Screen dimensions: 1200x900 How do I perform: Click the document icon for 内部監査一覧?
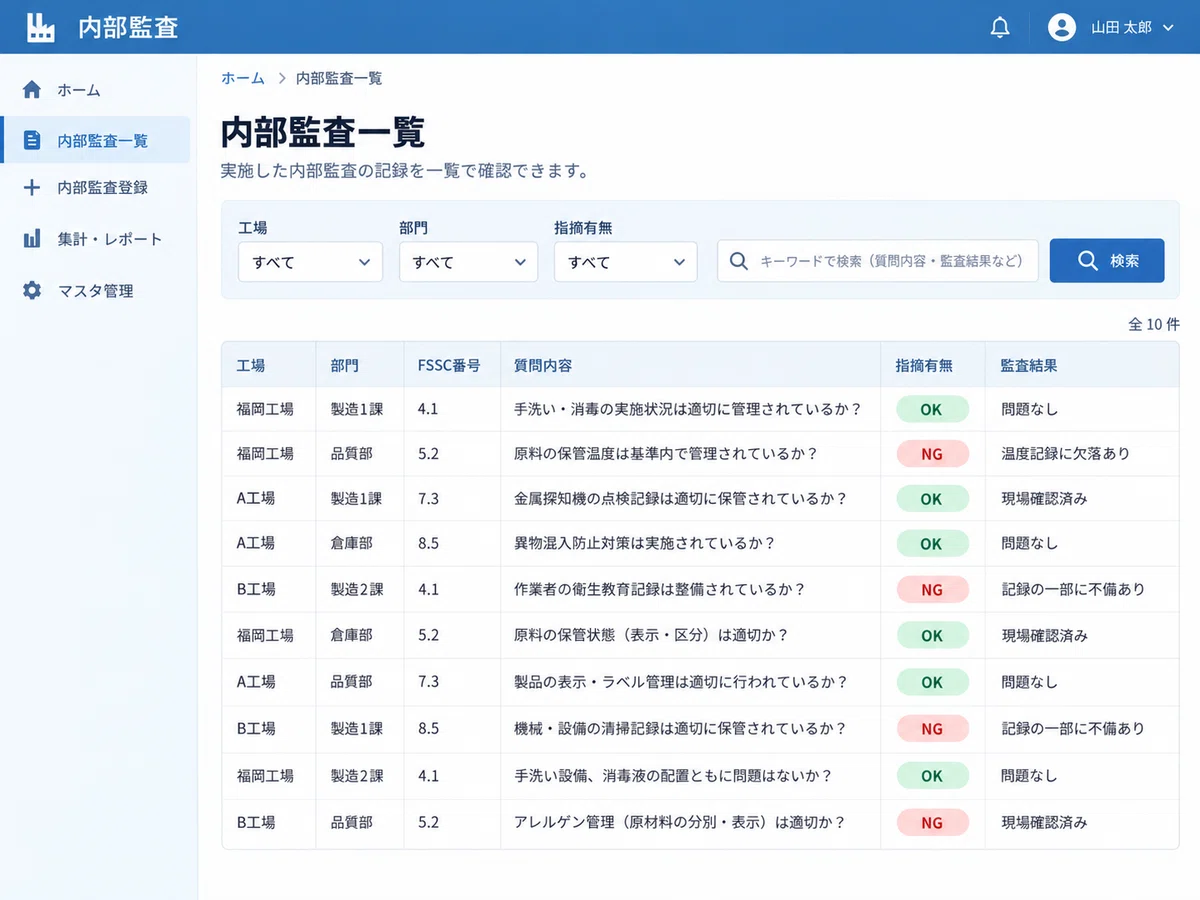pos(32,140)
